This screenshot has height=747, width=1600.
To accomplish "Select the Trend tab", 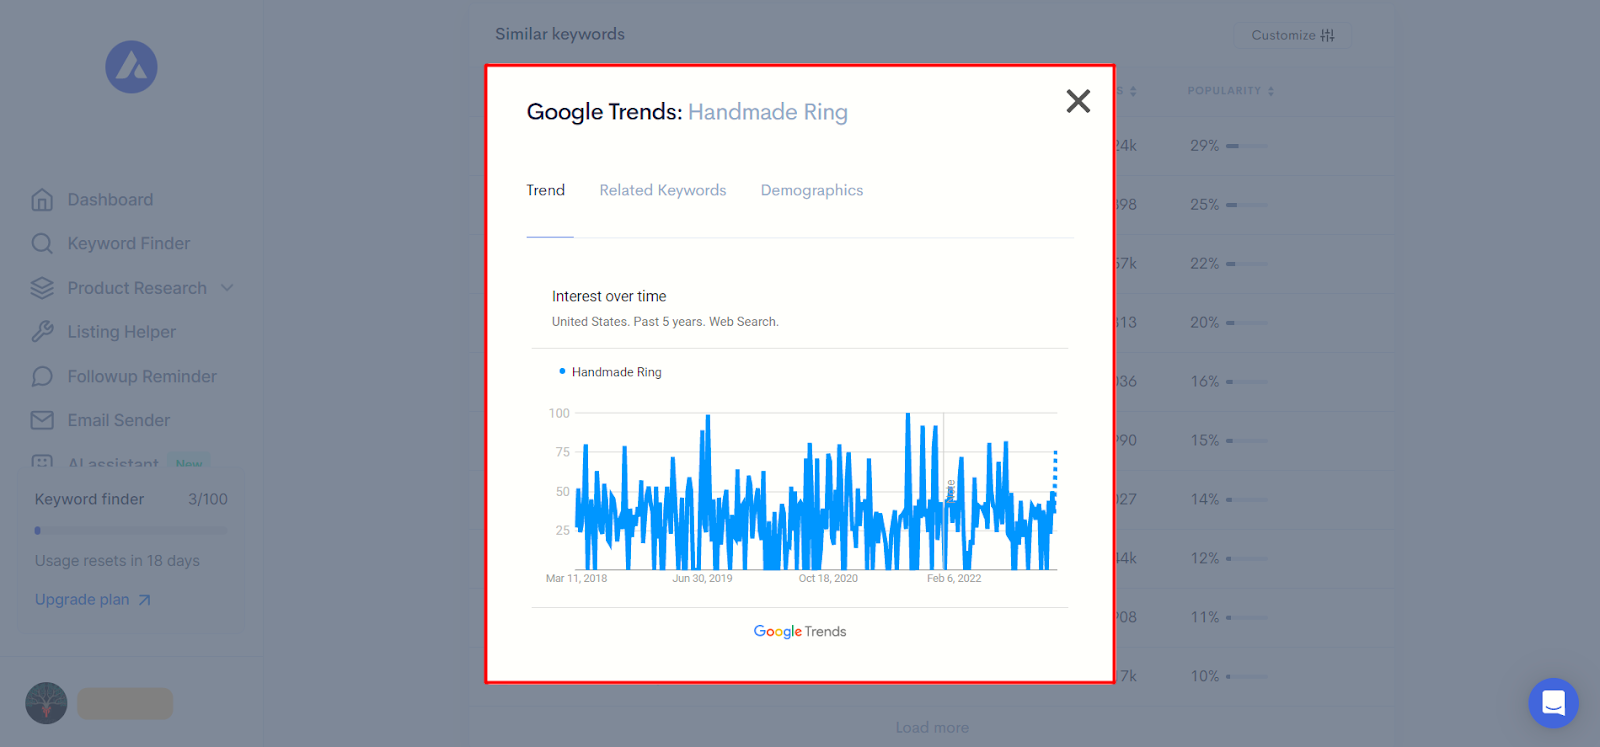I will coord(546,190).
